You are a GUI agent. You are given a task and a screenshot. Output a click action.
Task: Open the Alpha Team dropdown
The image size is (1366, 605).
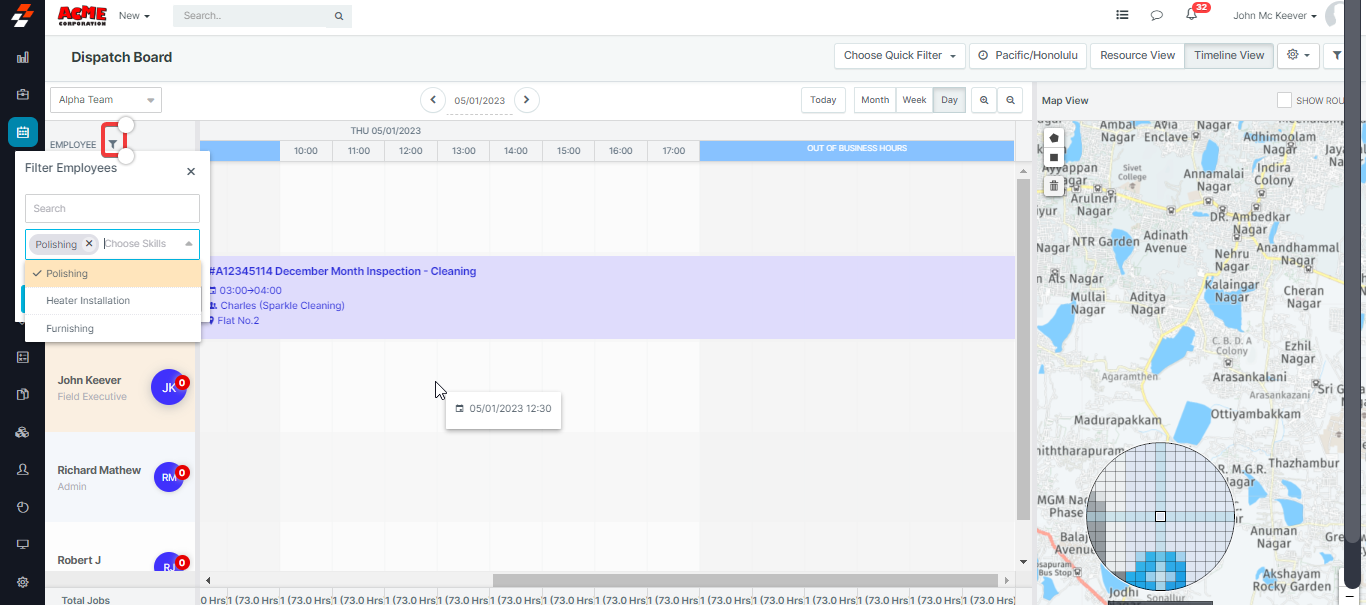(x=106, y=100)
